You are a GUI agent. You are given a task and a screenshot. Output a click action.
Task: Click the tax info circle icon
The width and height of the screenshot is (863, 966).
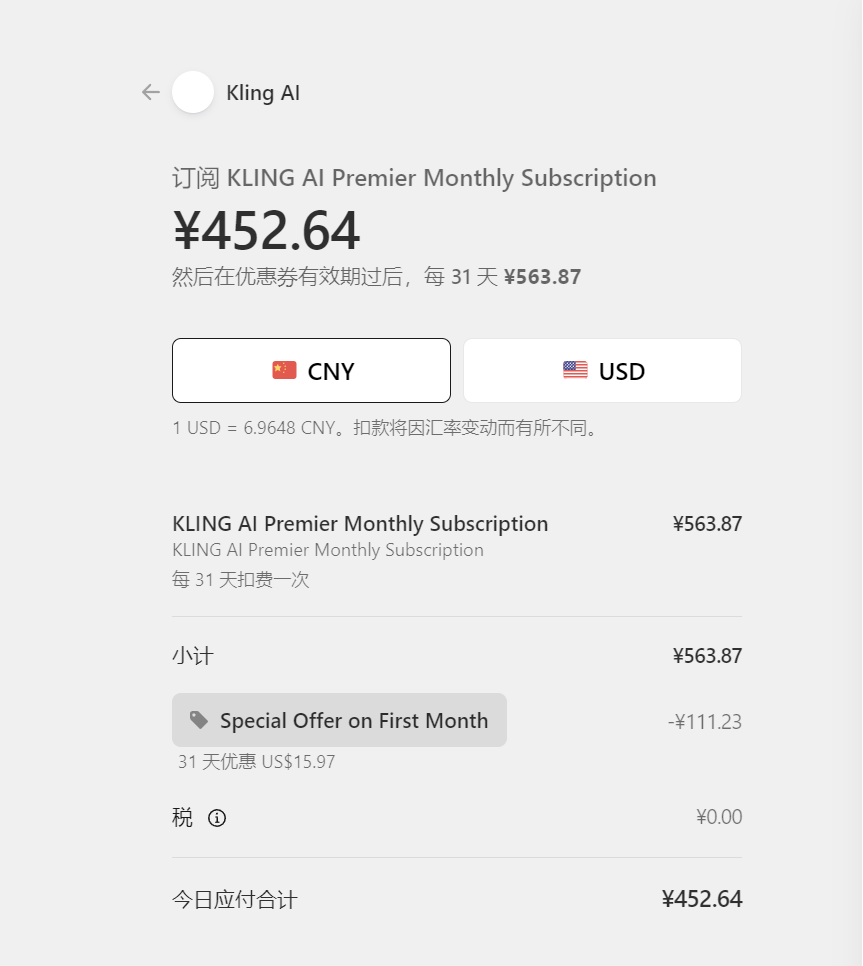(217, 818)
